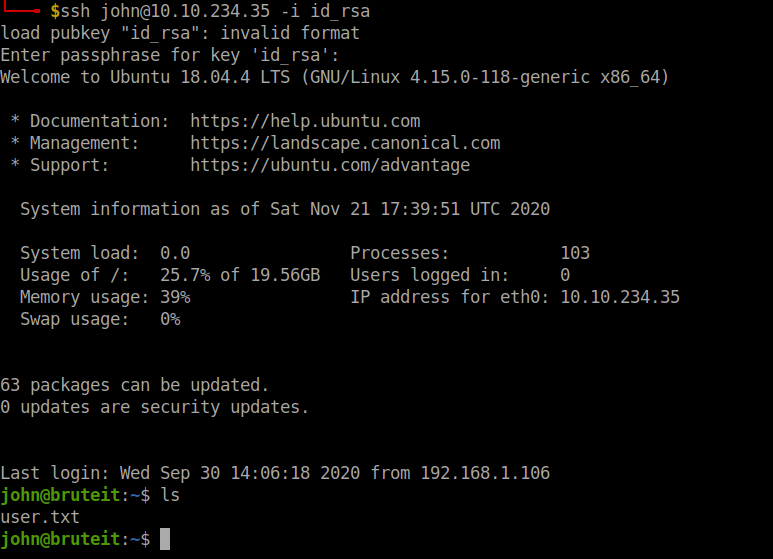
Task: Open the landscape.canonical.com management link
Action: (x=345, y=143)
